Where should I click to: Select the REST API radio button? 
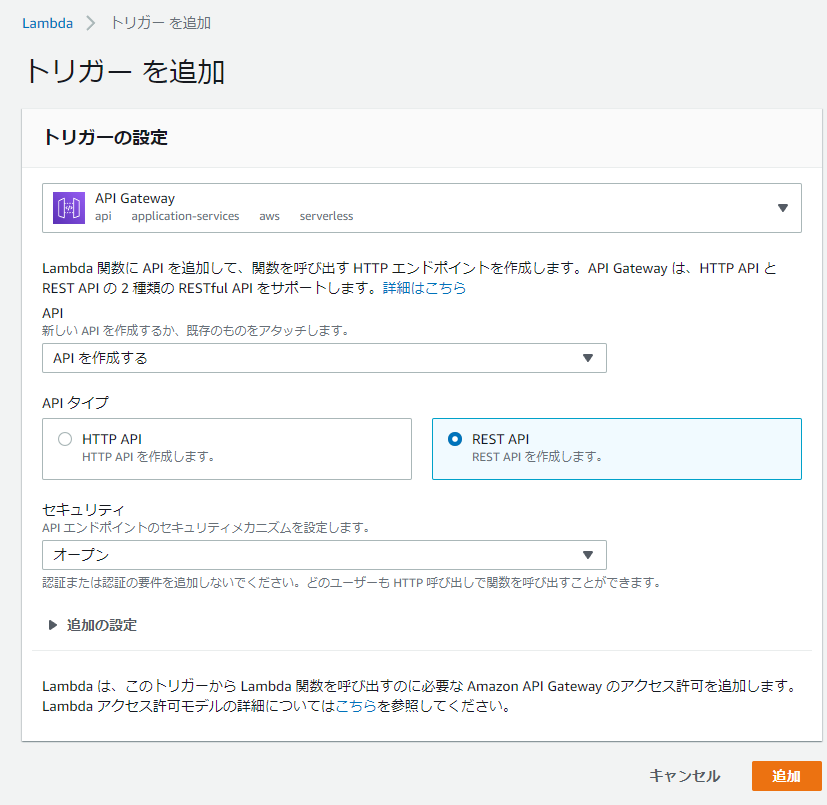pos(454,438)
